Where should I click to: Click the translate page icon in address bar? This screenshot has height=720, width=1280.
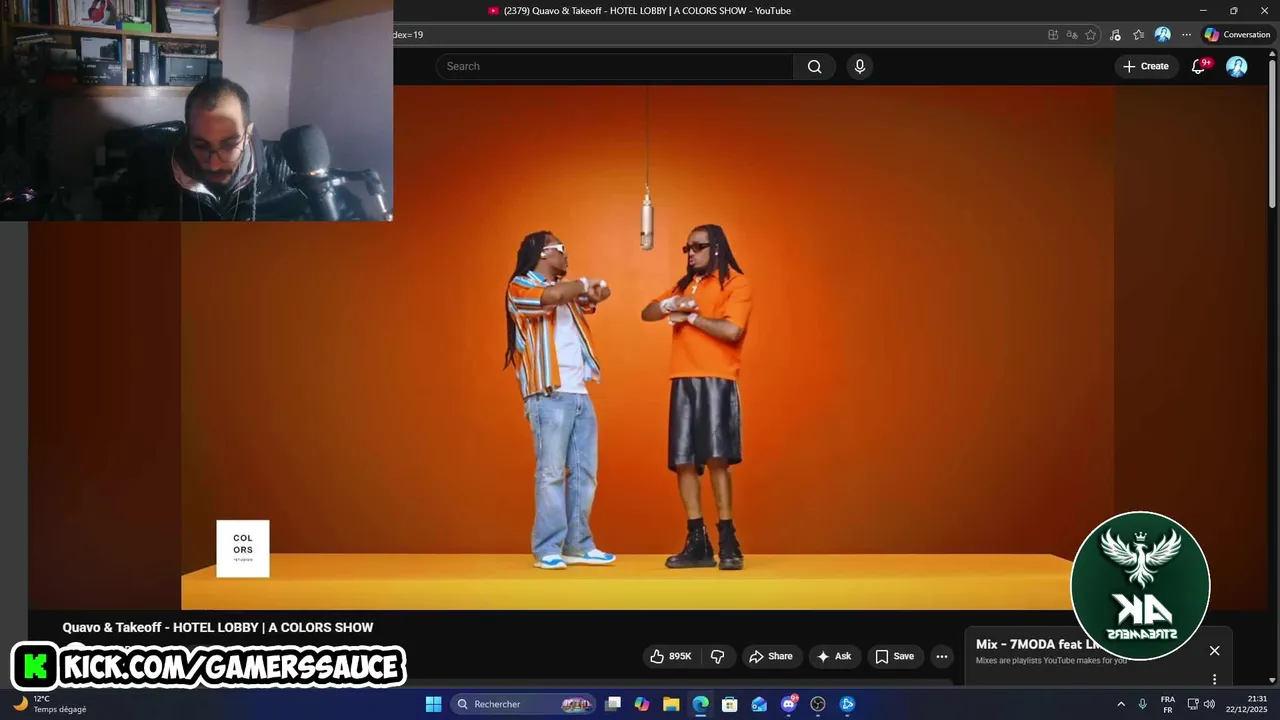click(x=1072, y=34)
